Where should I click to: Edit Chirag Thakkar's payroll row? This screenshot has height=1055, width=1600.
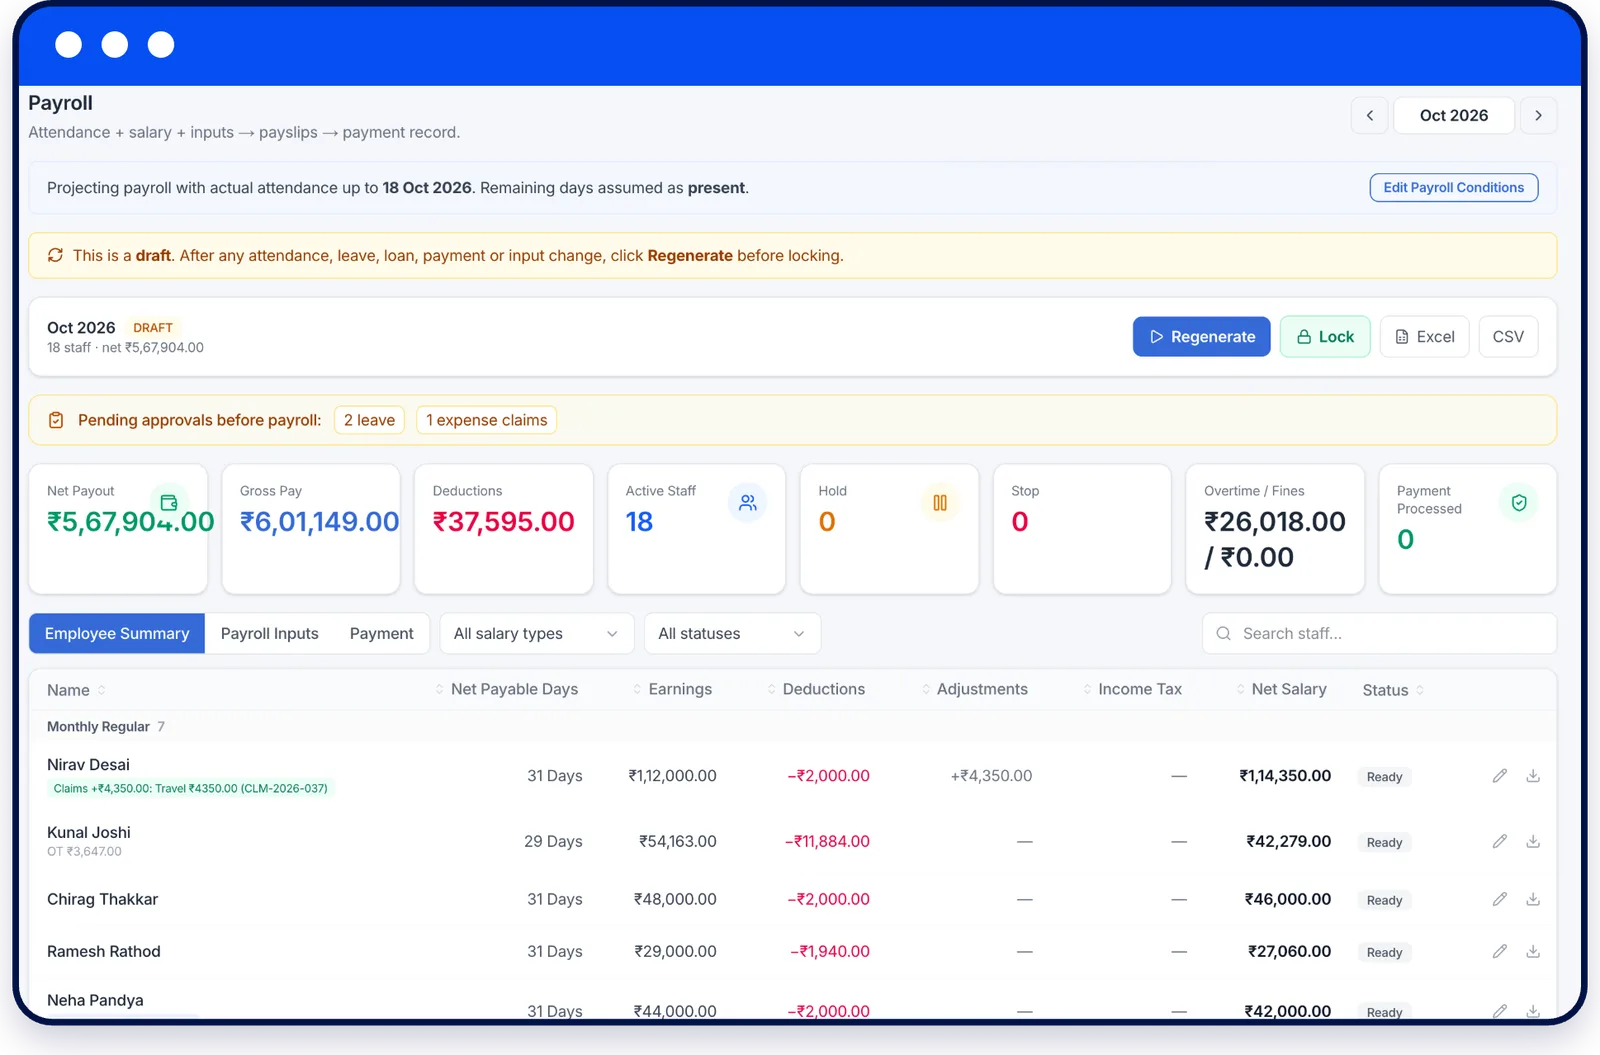tap(1499, 900)
